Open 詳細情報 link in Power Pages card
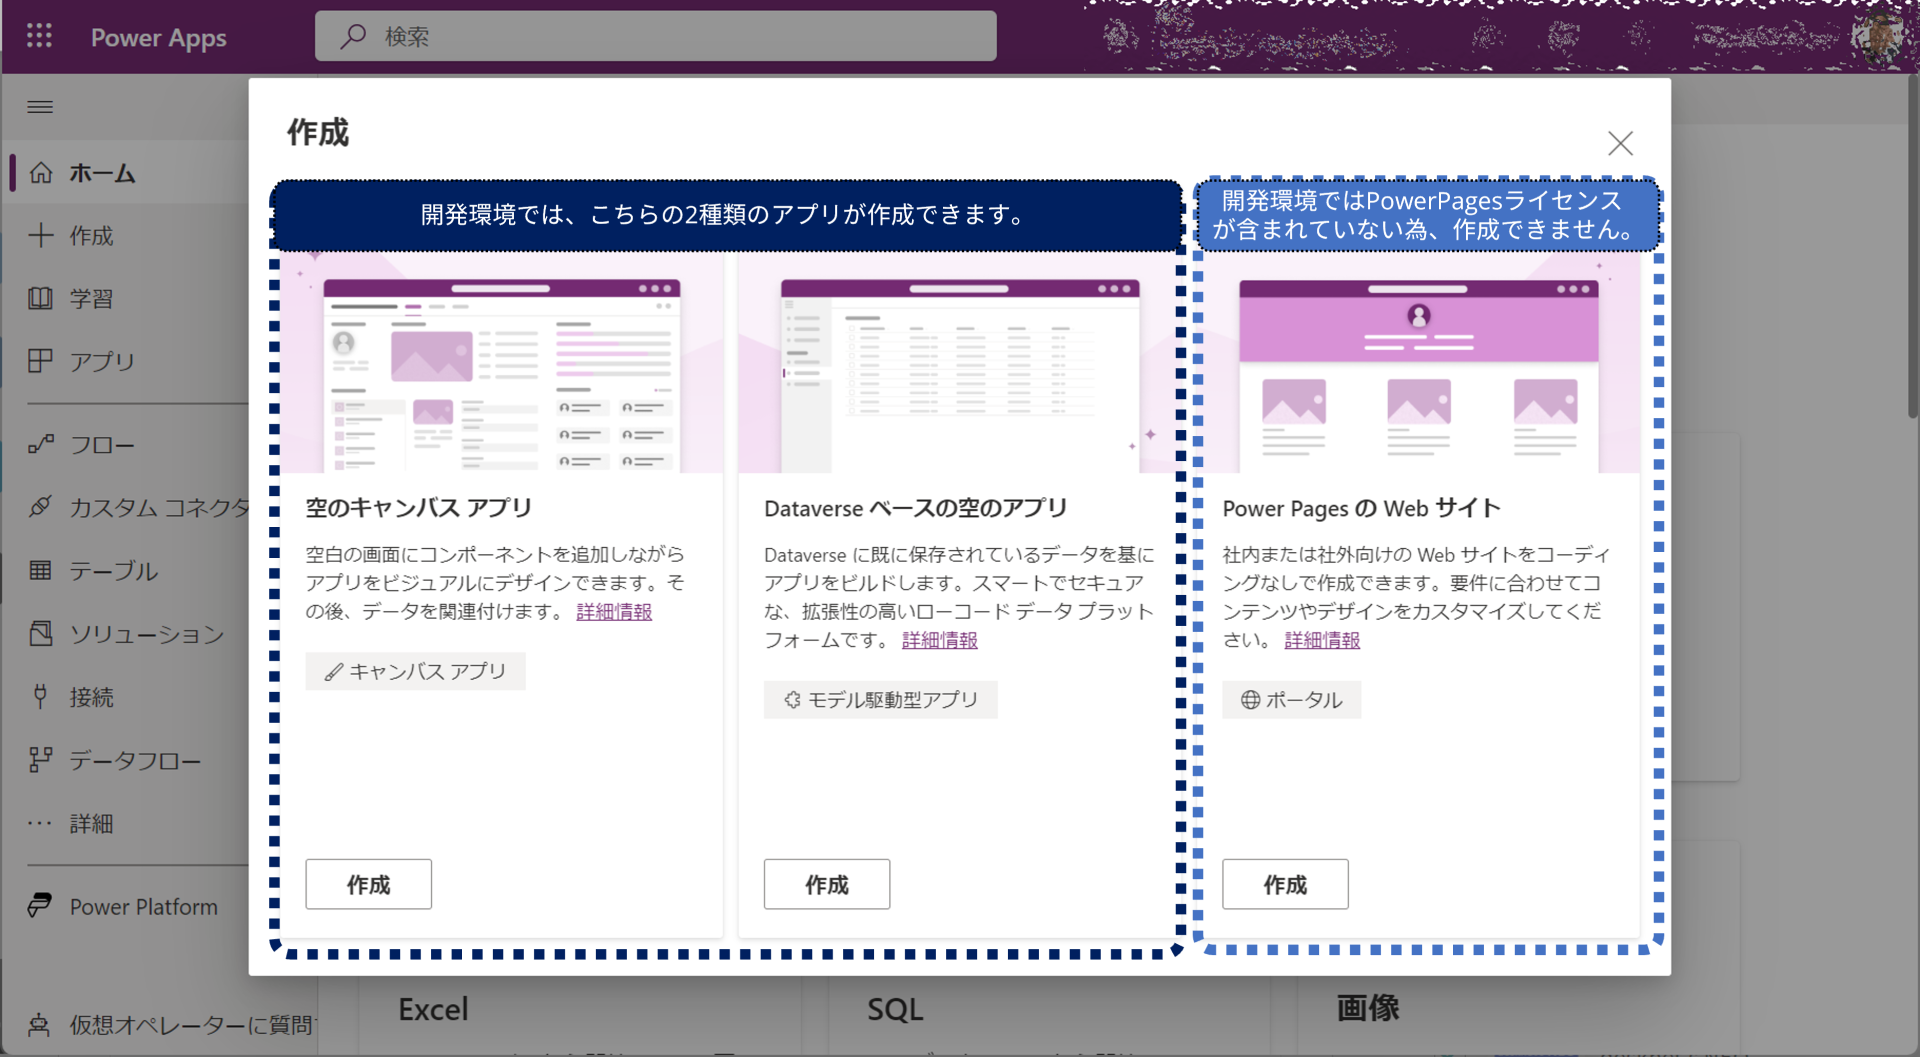The height and width of the screenshot is (1057, 1920). tap(1322, 640)
